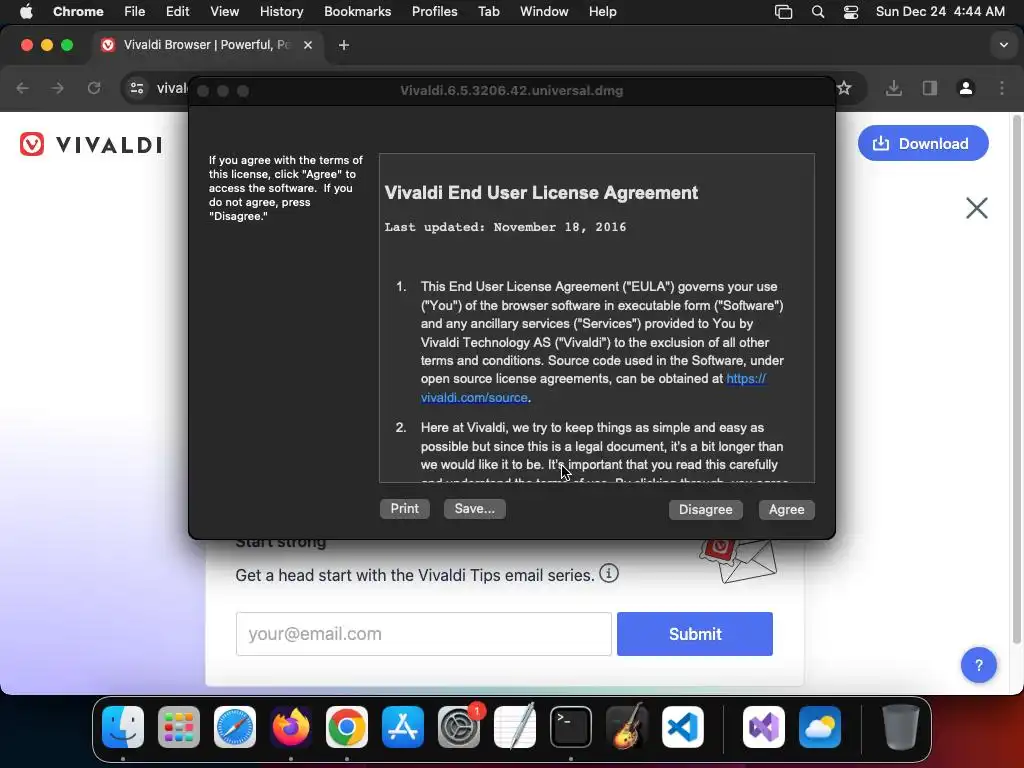The image size is (1024, 768).
Task: Toggle Chrome side panel icon
Action: pos(929,88)
